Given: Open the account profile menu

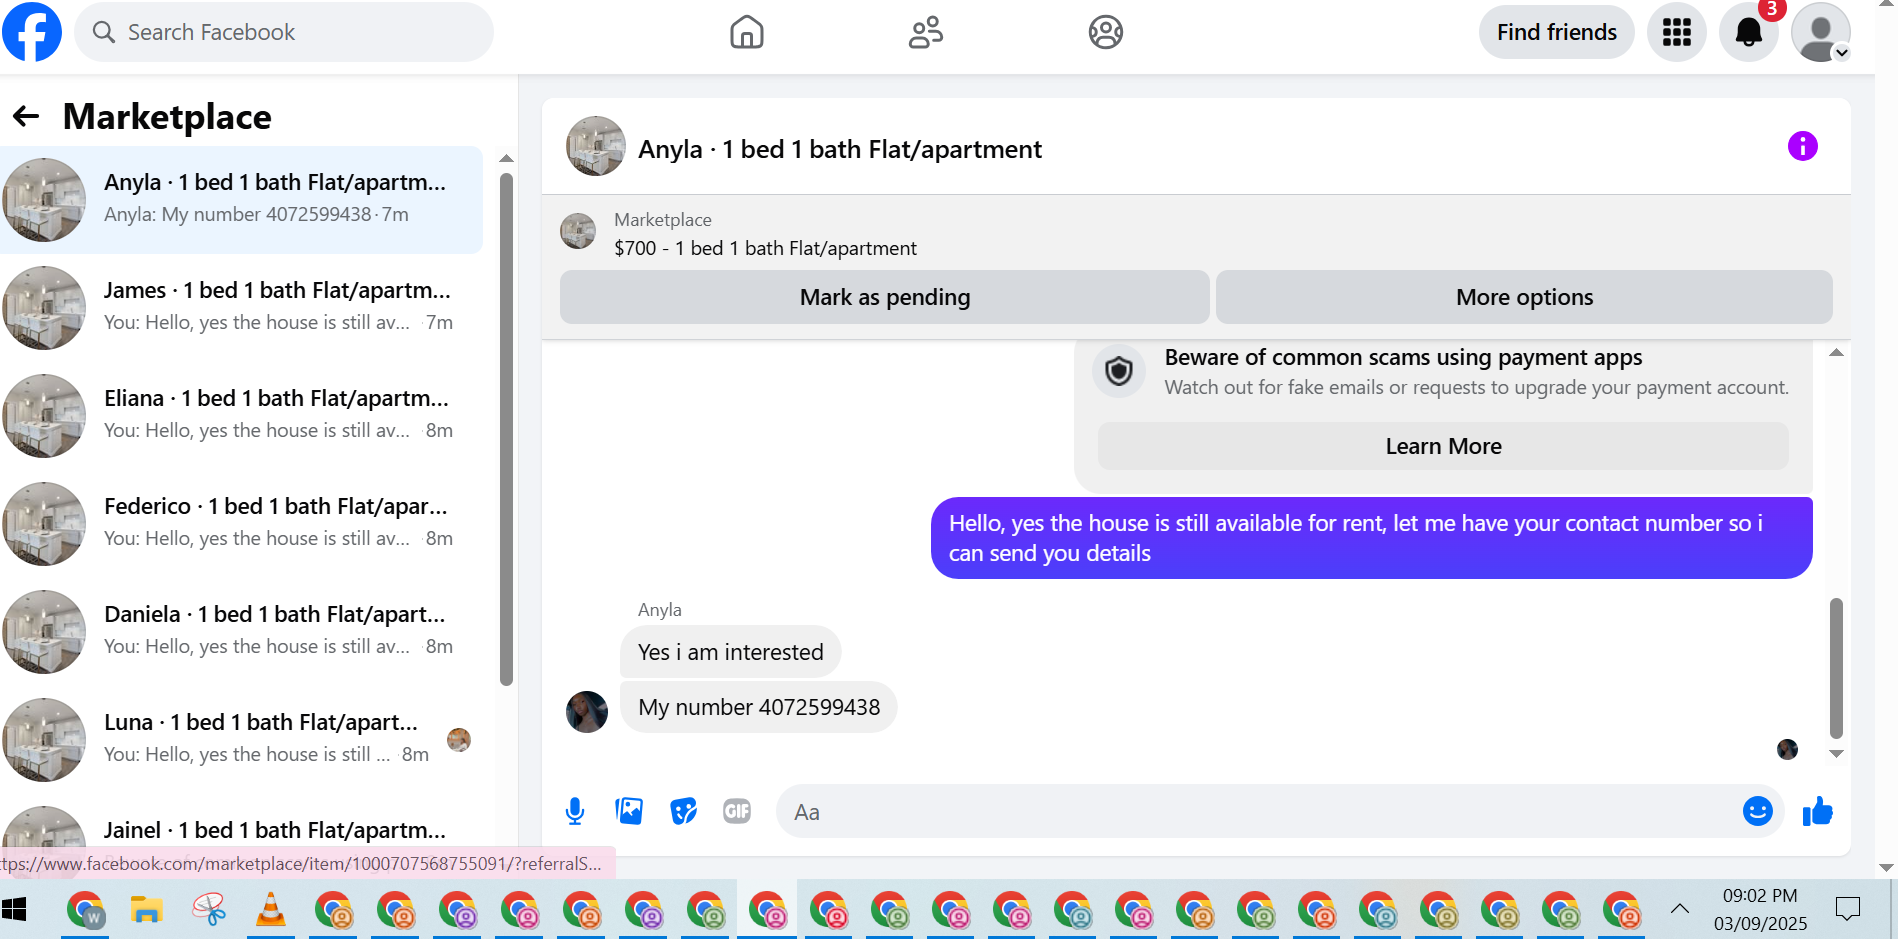Looking at the screenshot, I should click(x=1820, y=32).
